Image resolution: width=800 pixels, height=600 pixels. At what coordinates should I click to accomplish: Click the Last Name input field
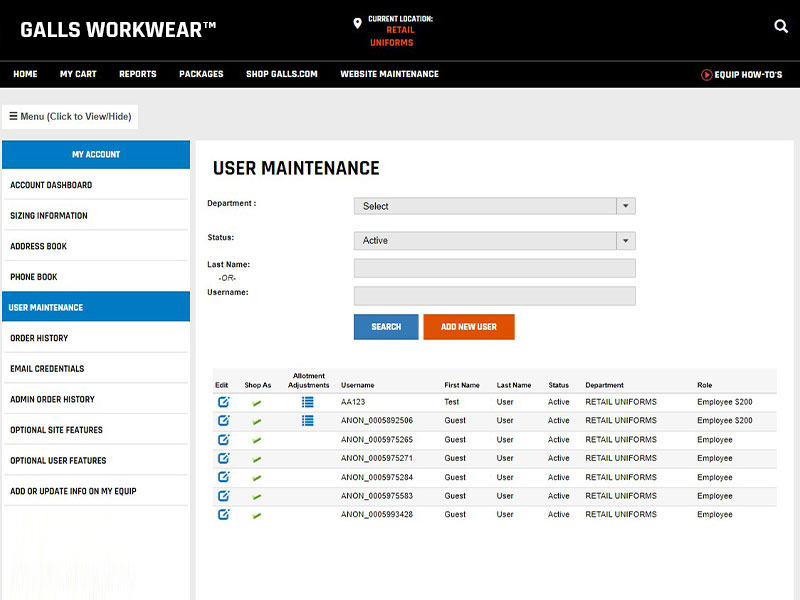(x=494, y=268)
